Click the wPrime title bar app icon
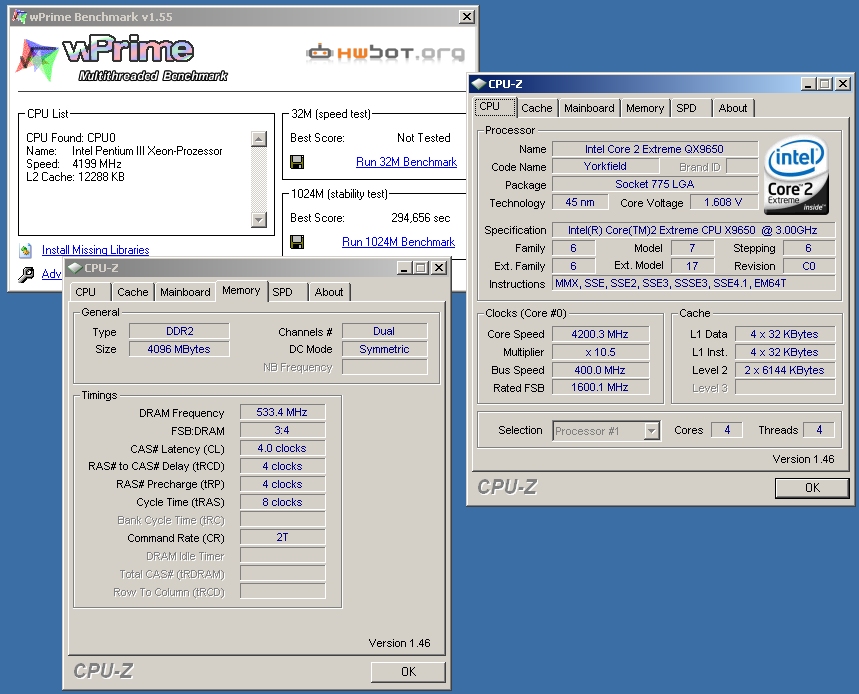The width and height of the screenshot is (859, 694). coord(19,17)
